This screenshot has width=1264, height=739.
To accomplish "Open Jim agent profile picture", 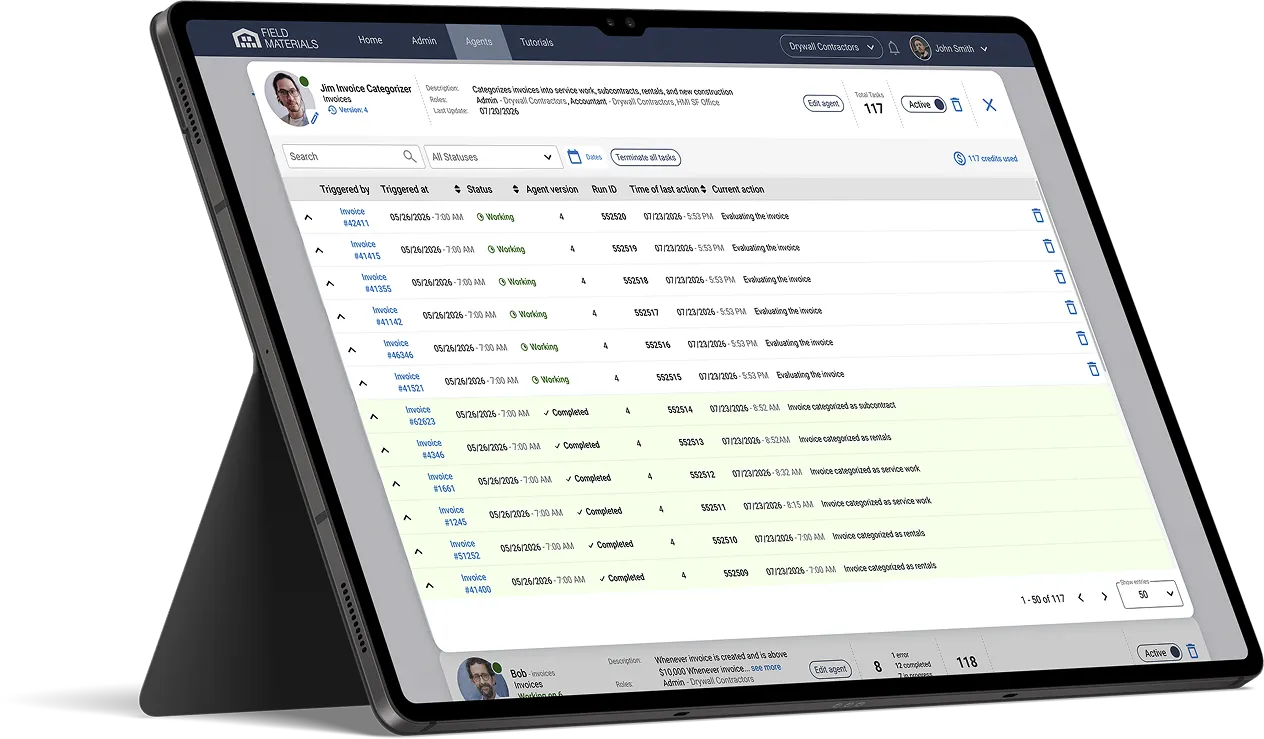I will 290,99.
